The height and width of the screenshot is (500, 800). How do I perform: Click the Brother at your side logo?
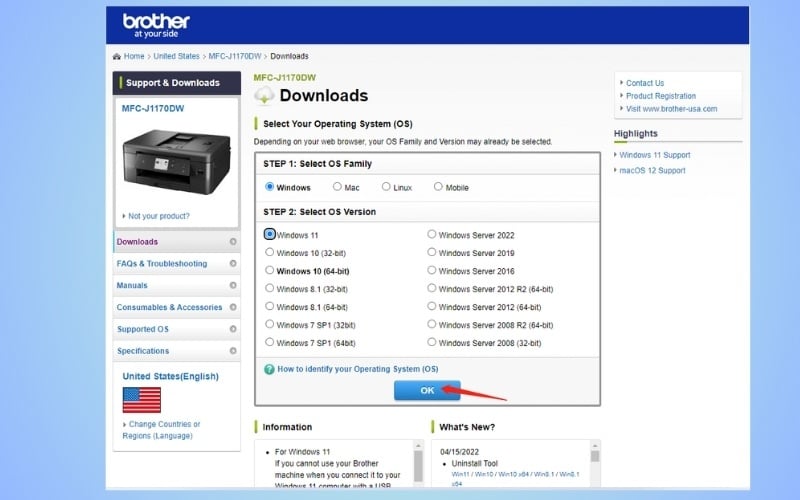pyautogui.click(x=156, y=24)
